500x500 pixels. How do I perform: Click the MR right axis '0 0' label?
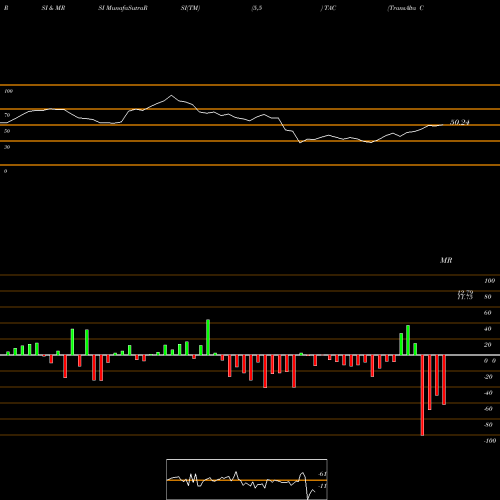(490, 361)
